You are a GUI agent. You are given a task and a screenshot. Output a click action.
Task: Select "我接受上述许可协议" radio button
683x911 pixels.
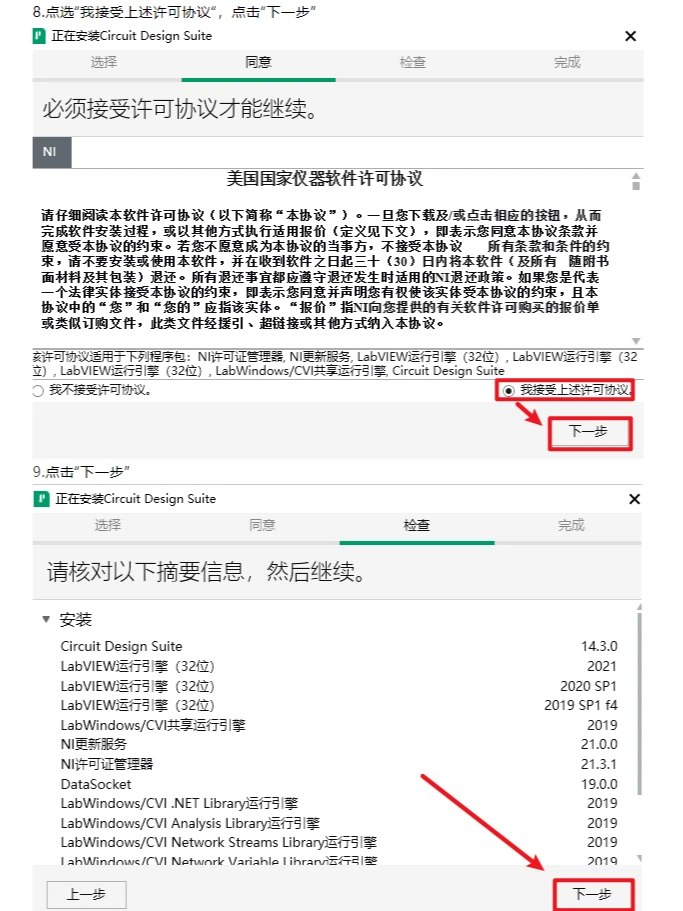pos(508,390)
